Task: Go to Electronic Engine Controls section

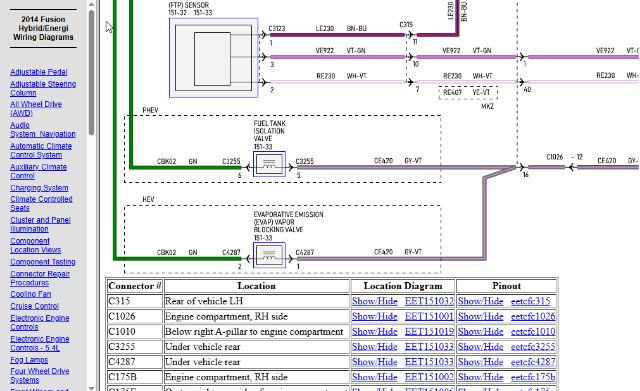Action: point(40,322)
